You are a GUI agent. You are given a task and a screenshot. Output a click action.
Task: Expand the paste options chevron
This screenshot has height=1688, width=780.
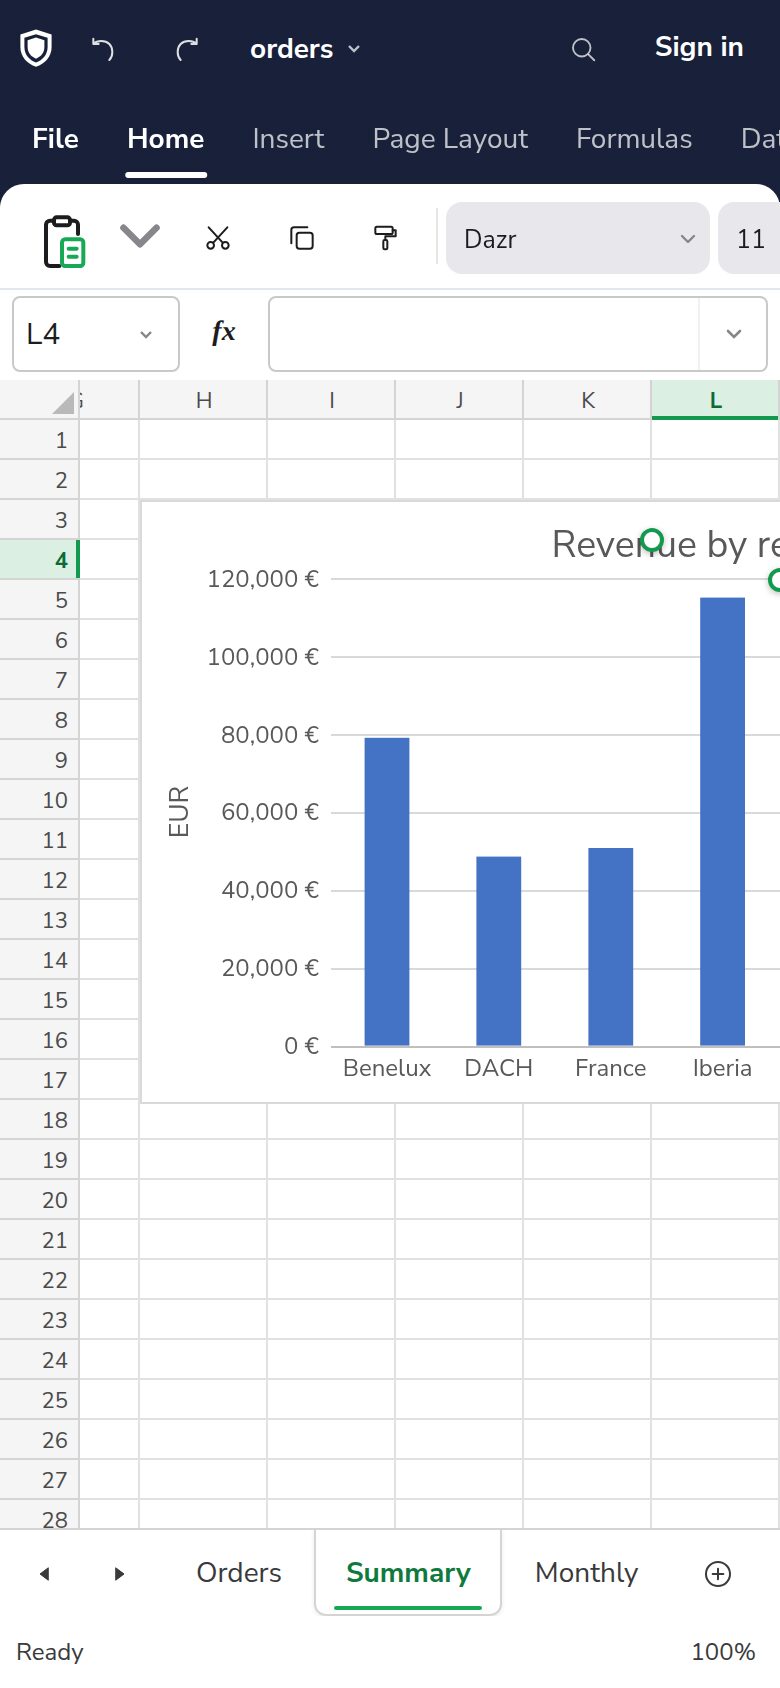(140, 236)
